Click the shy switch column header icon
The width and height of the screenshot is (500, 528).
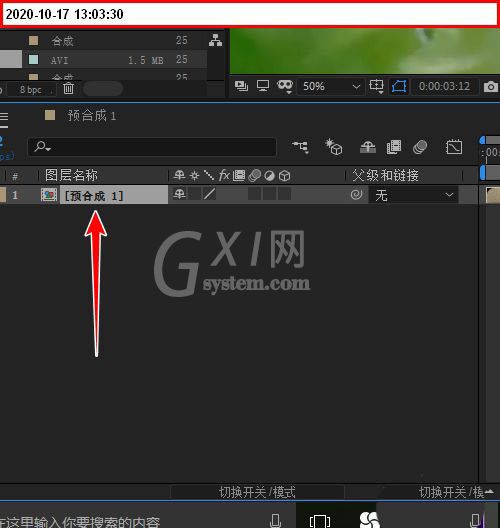[179, 175]
